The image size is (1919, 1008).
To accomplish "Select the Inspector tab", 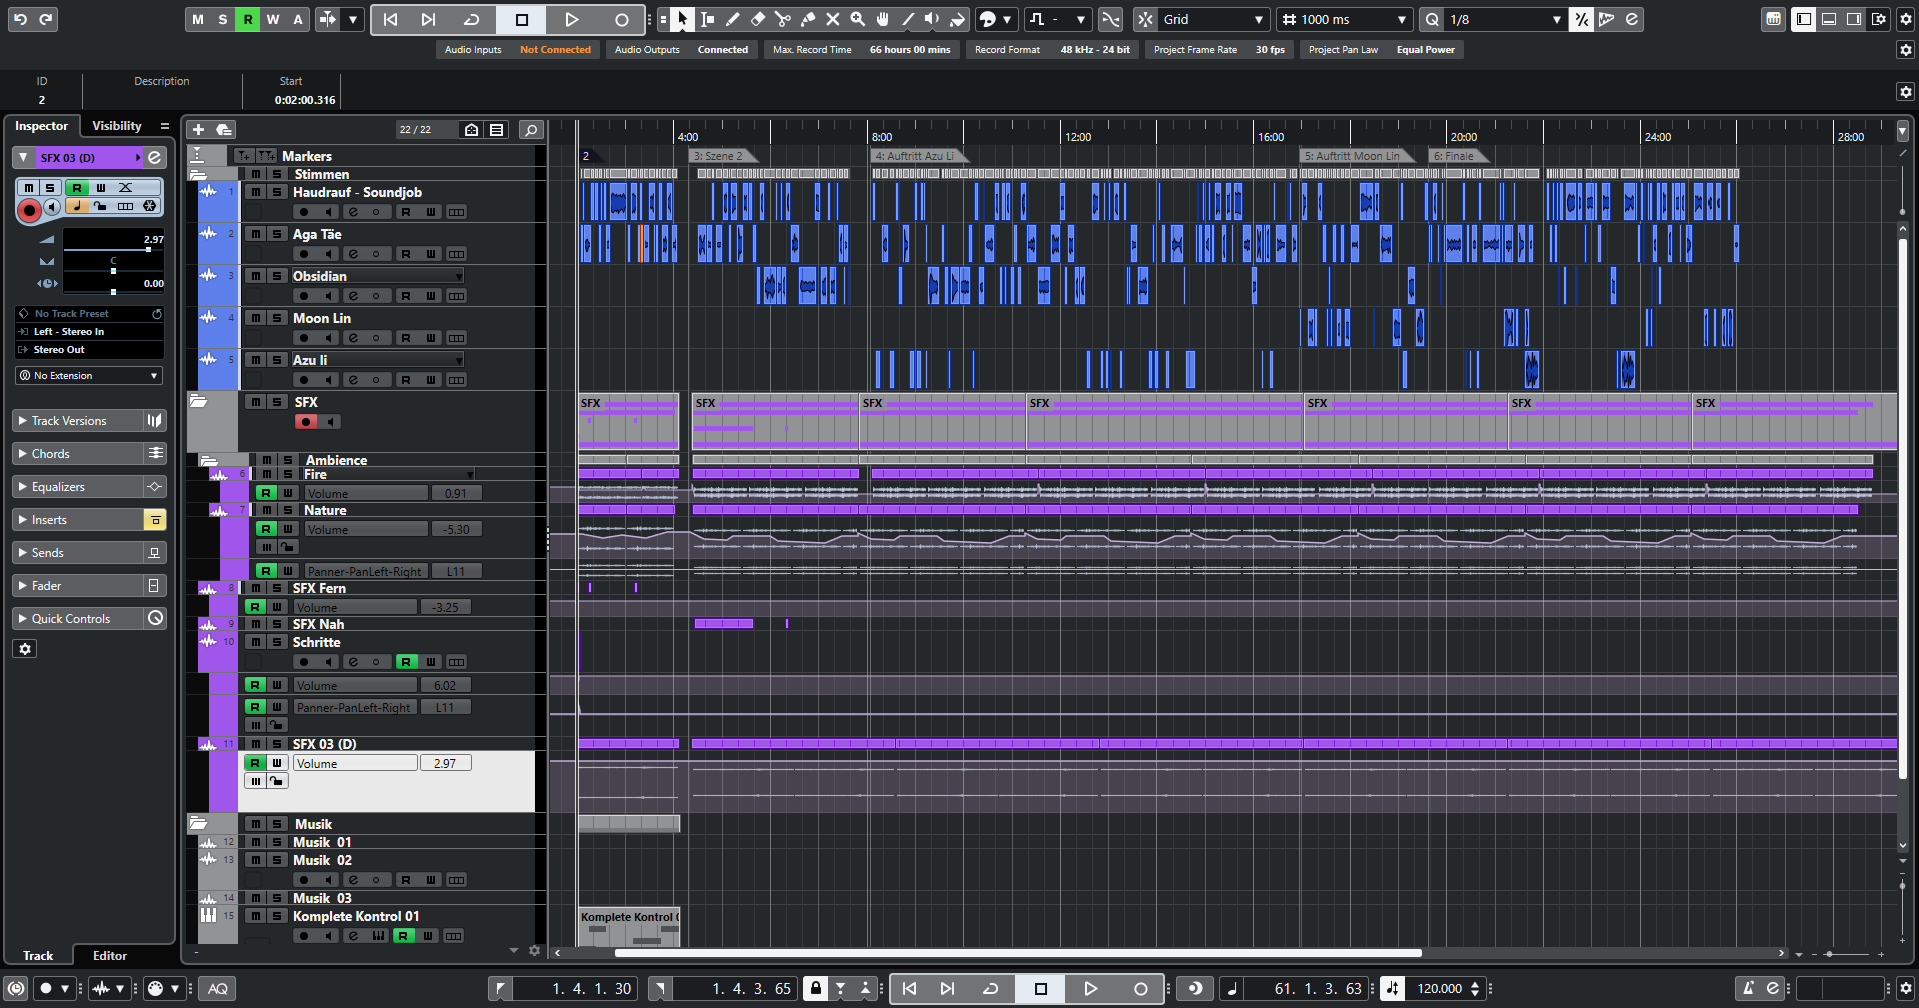I will pyautogui.click(x=41, y=126).
